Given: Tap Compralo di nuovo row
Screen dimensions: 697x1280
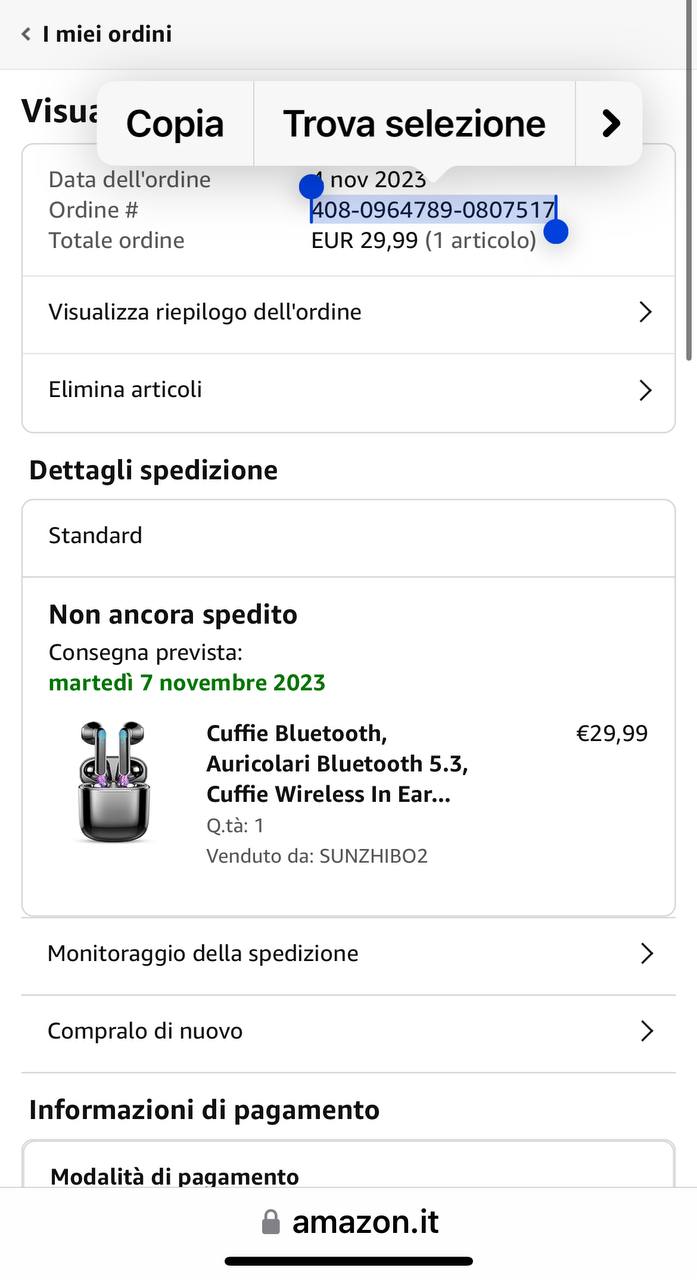Looking at the screenshot, I should 348,1031.
